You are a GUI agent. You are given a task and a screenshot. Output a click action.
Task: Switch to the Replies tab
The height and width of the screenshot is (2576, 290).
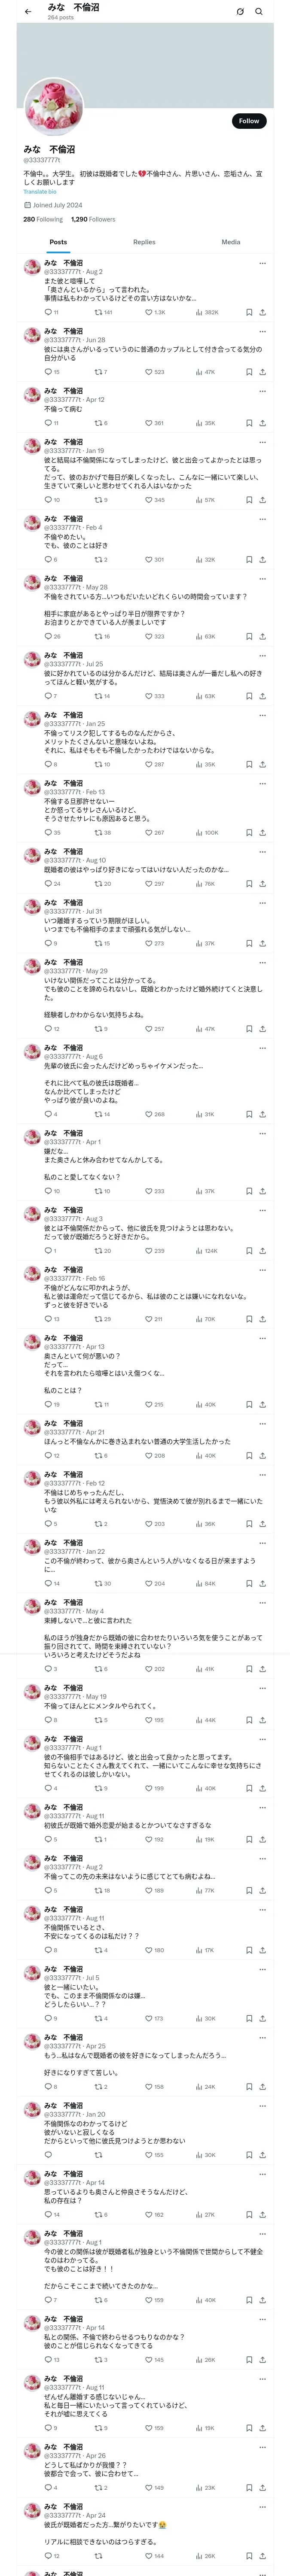click(144, 242)
